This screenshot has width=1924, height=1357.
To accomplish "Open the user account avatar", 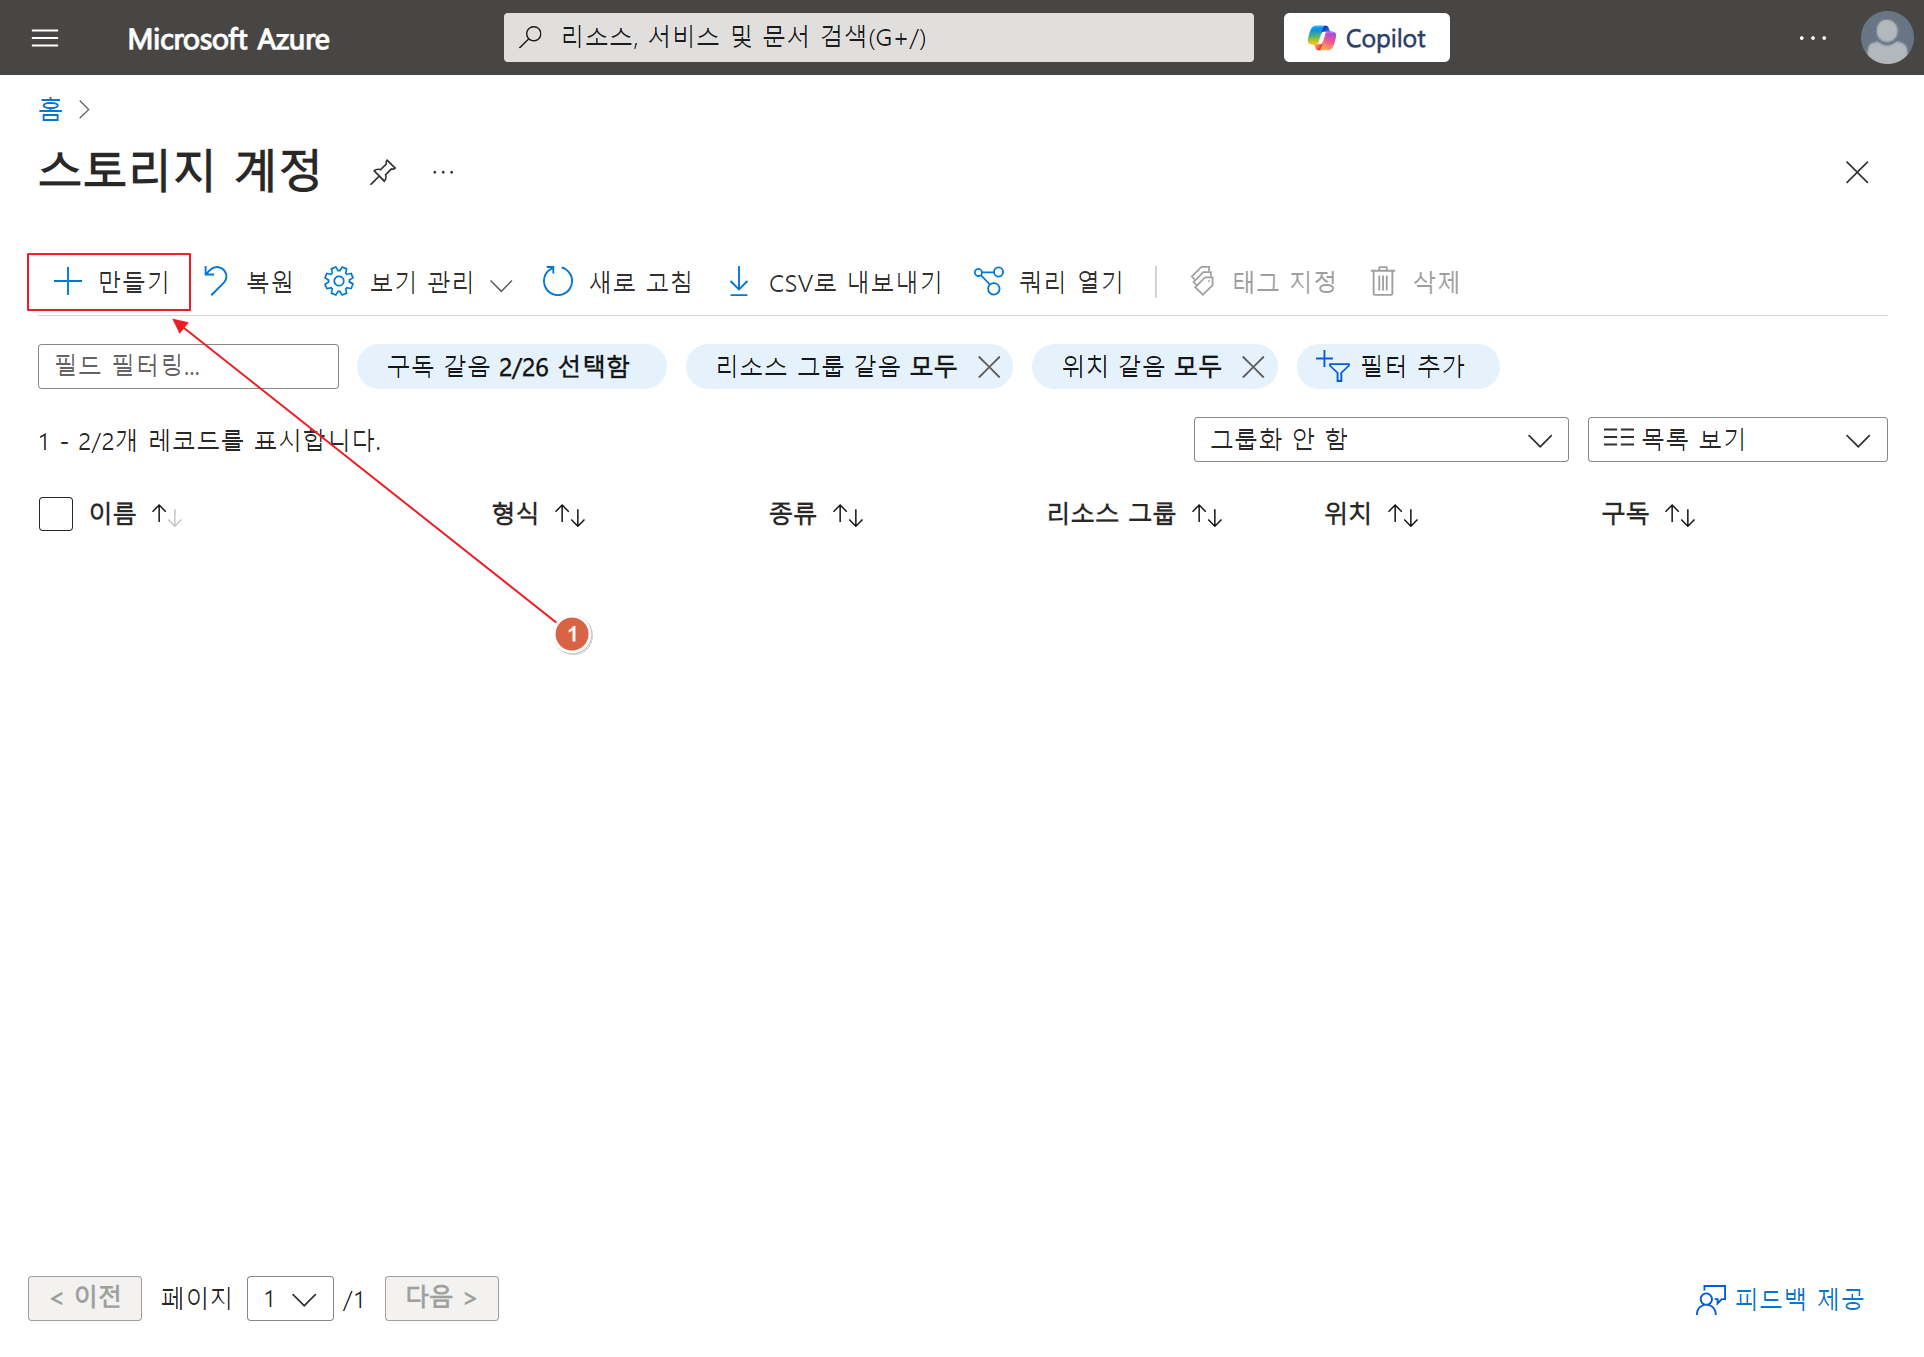I will pos(1886,38).
